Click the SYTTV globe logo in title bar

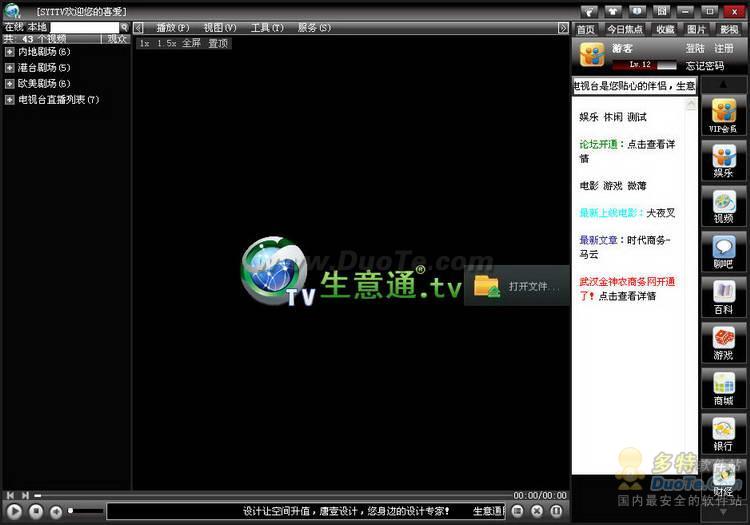pyautogui.click(x=12, y=11)
